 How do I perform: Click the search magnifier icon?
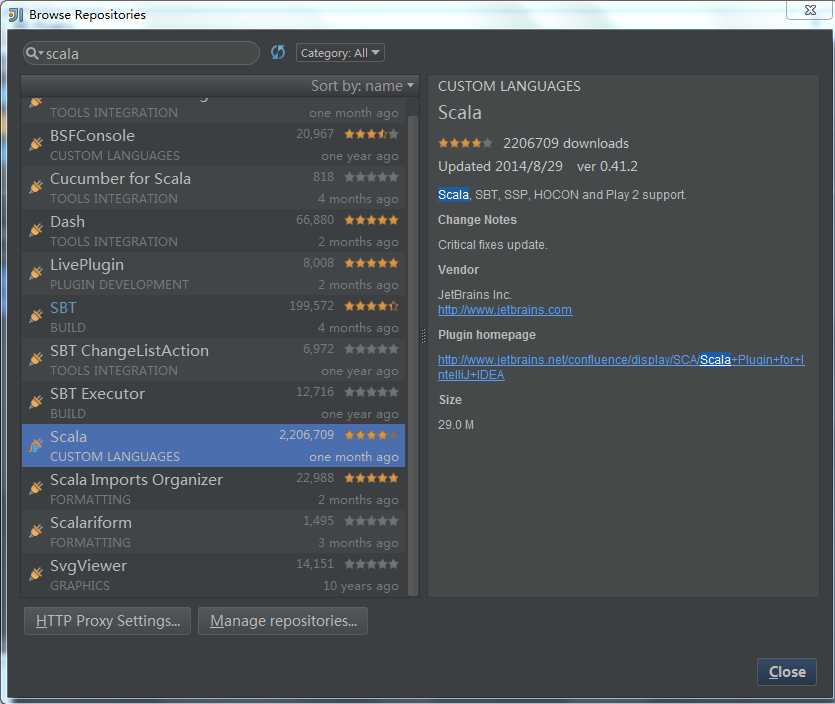(x=32, y=53)
